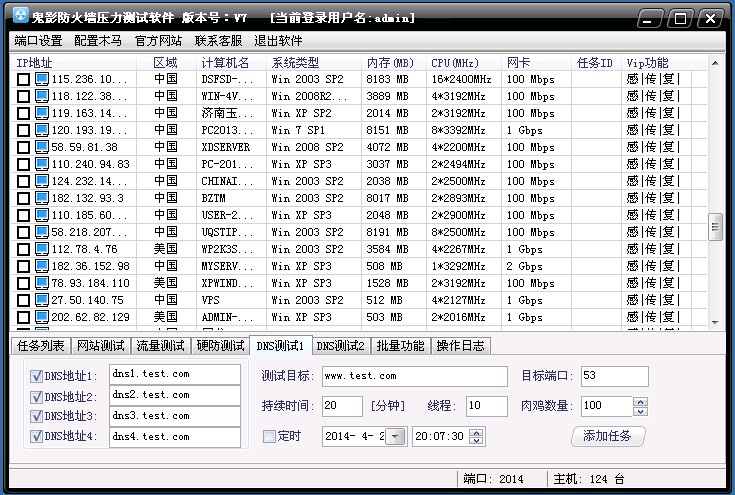Click the monitor icon for 182.36.152.98

[x=42, y=266]
